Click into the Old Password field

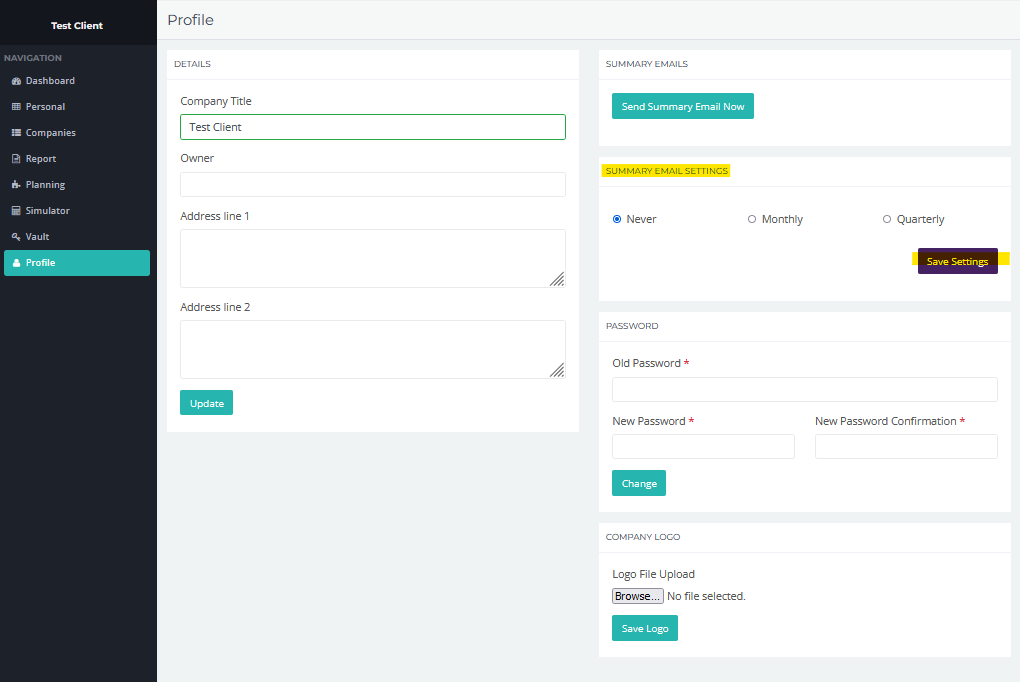[x=804, y=389]
